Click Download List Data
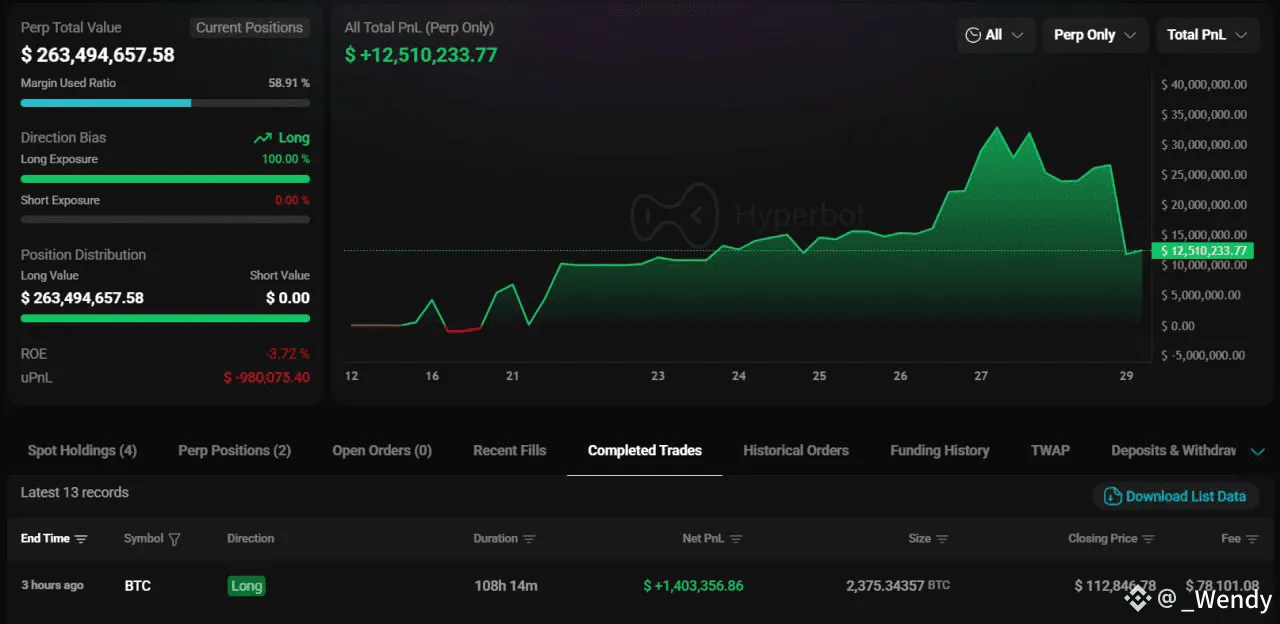Viewport: 1280px width, 624px height. [1185, 496]
